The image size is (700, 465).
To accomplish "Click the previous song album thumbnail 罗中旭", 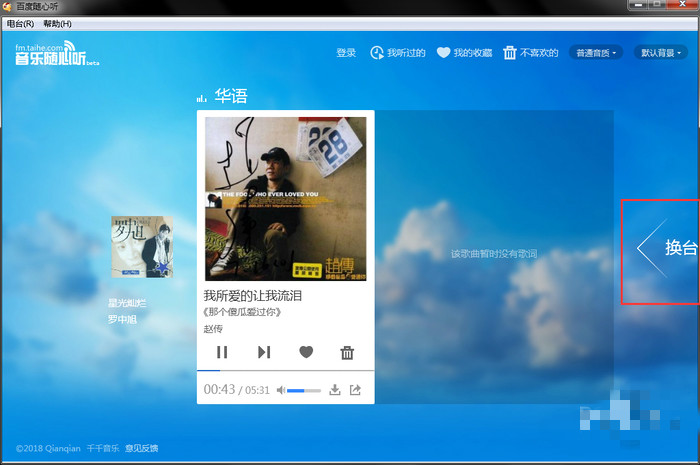I will (142, 247).
